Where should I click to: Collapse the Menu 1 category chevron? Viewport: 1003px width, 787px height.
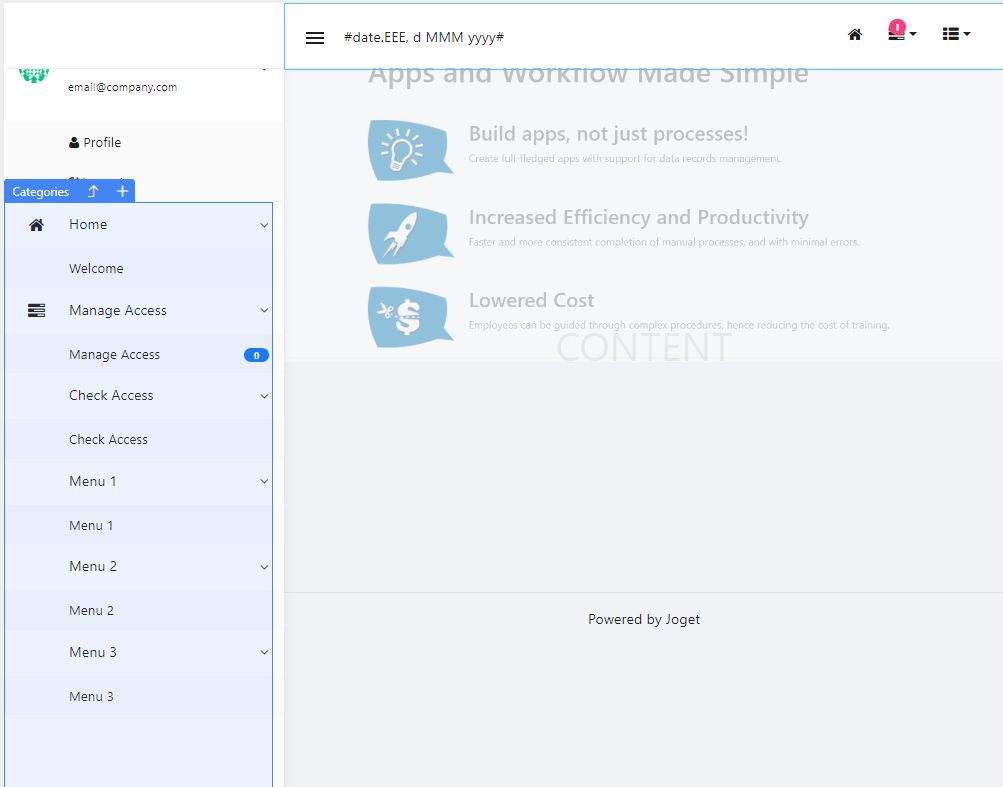(264, 481)
